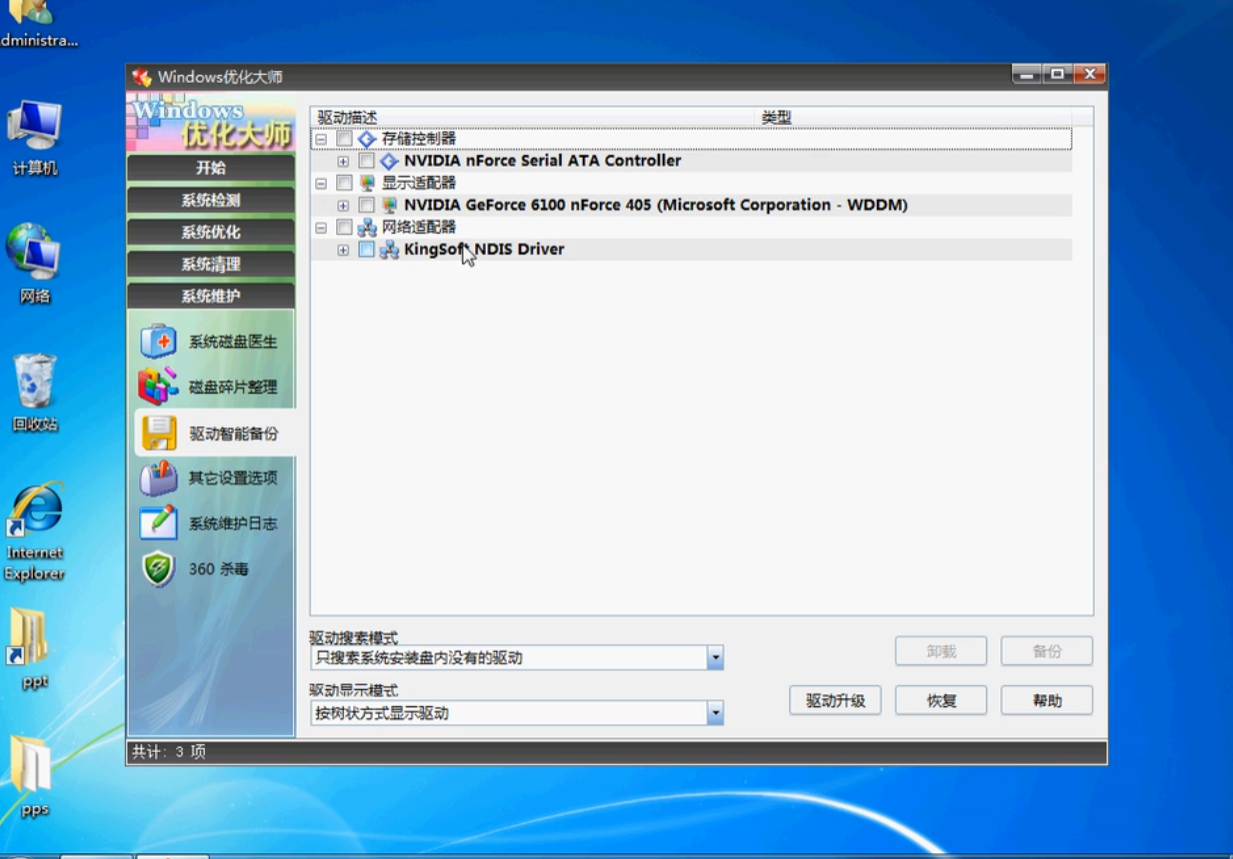Switch to the 系统清理 section

pyautogui.click(x=211, y=264)
